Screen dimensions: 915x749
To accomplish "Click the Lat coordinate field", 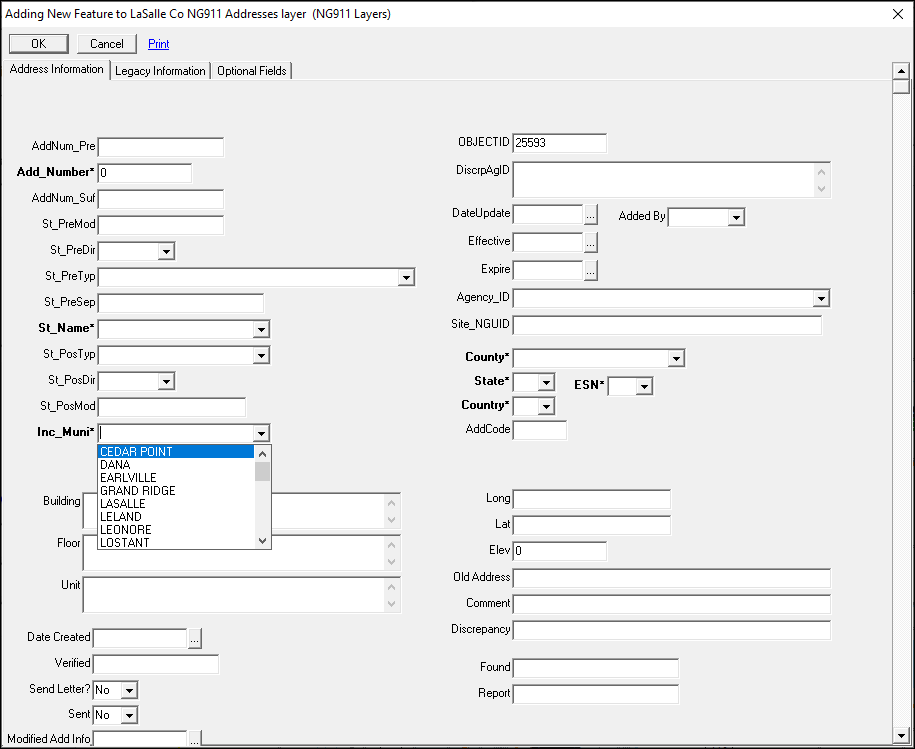I will coord(592,526).
